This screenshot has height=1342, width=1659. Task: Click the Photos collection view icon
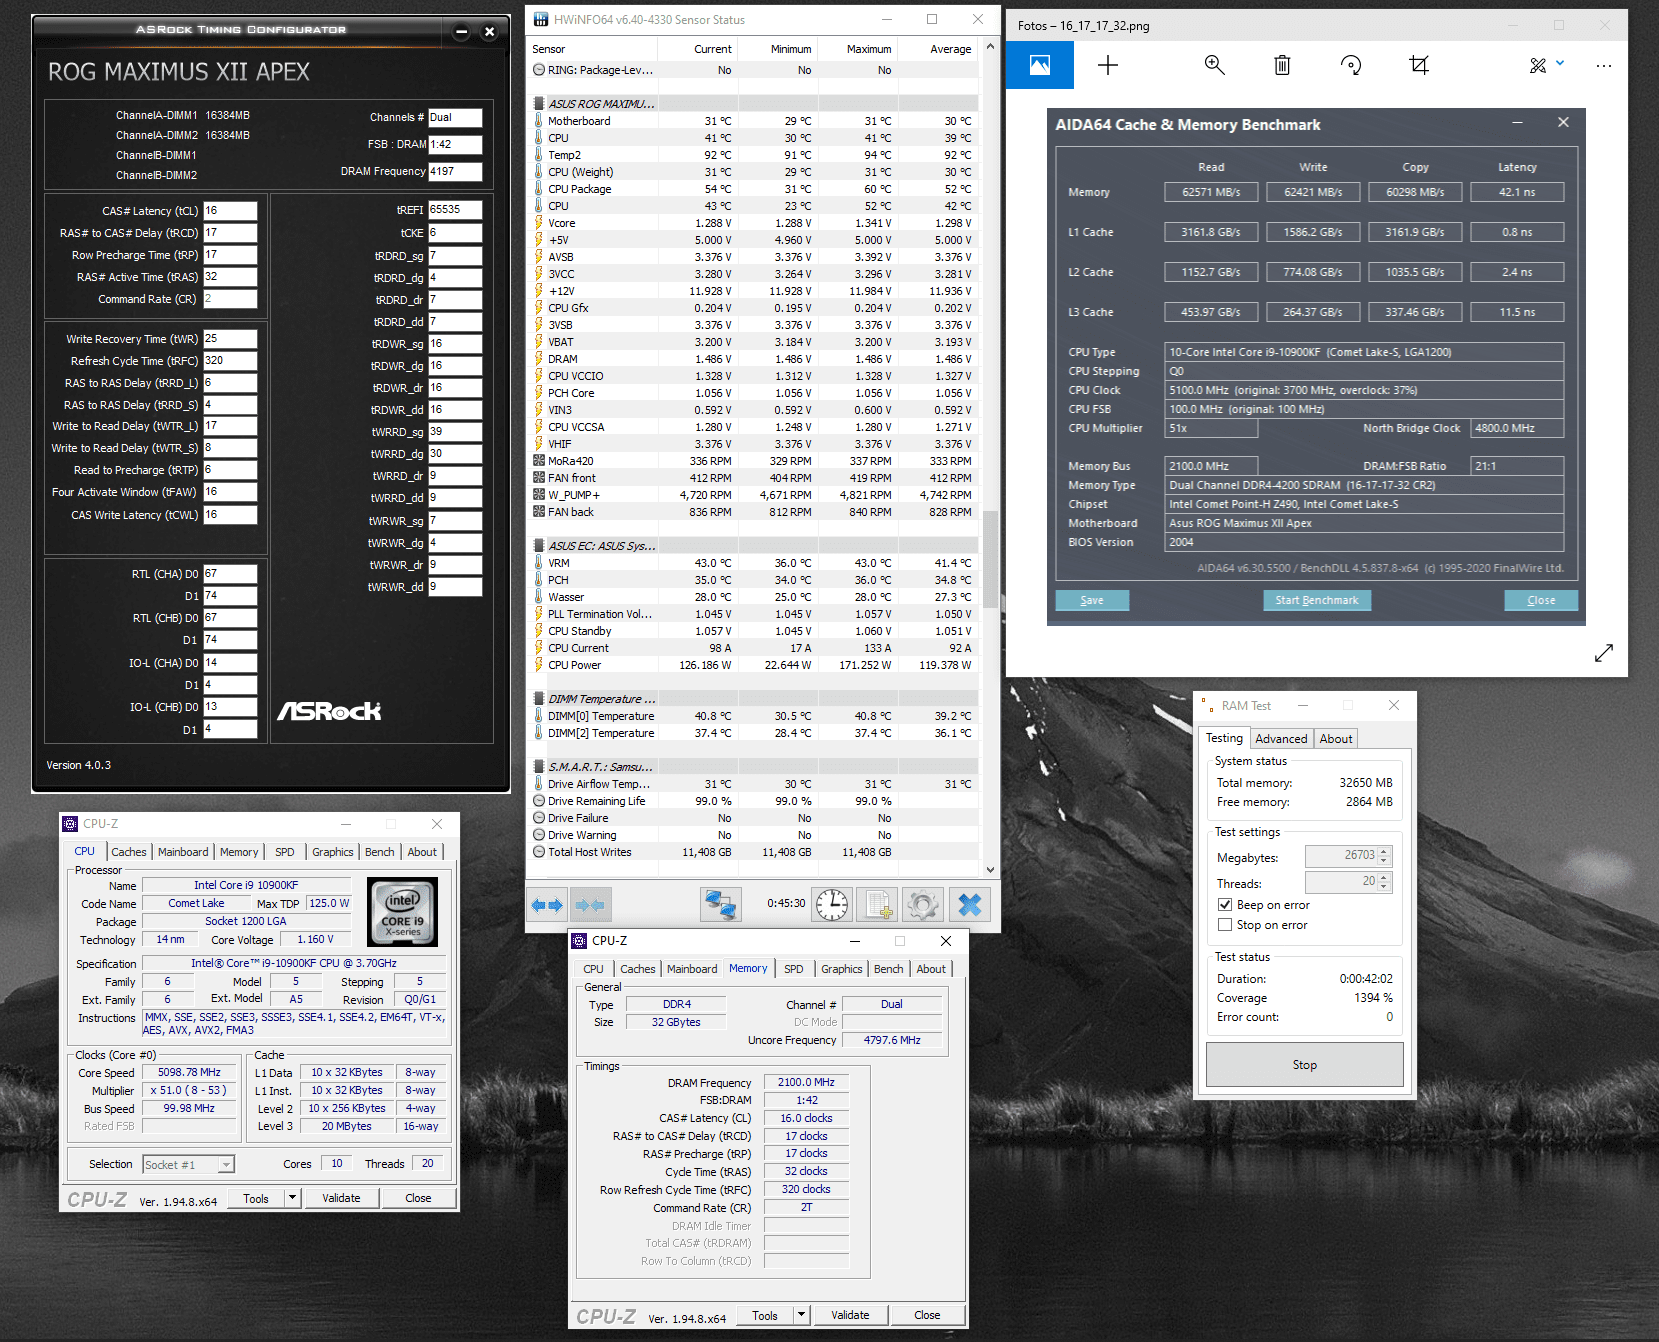click(1040, 65)
